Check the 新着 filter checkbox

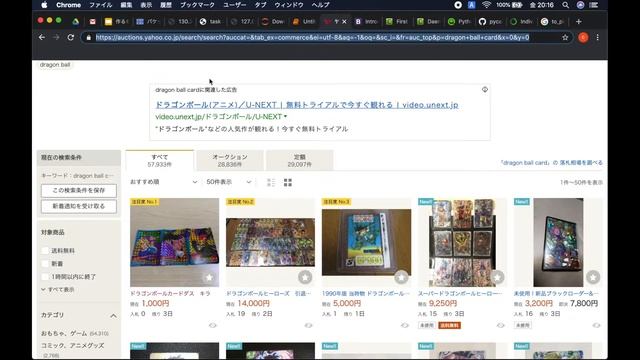point(45,264)
